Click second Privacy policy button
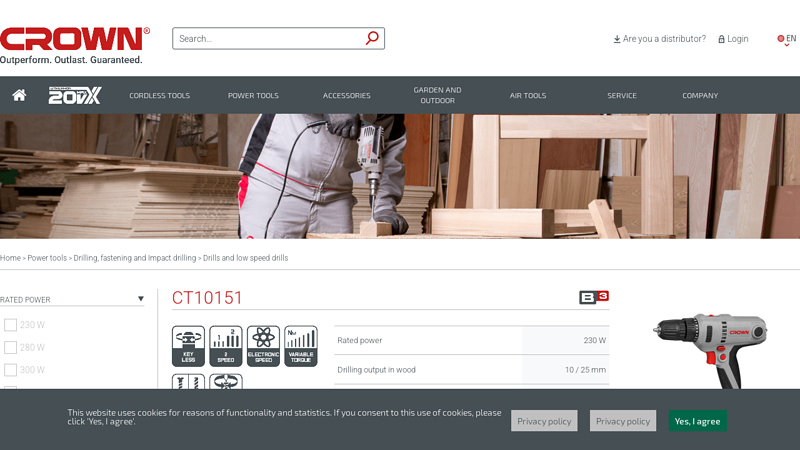Screen dimensions: 800x450 point(623,421)
